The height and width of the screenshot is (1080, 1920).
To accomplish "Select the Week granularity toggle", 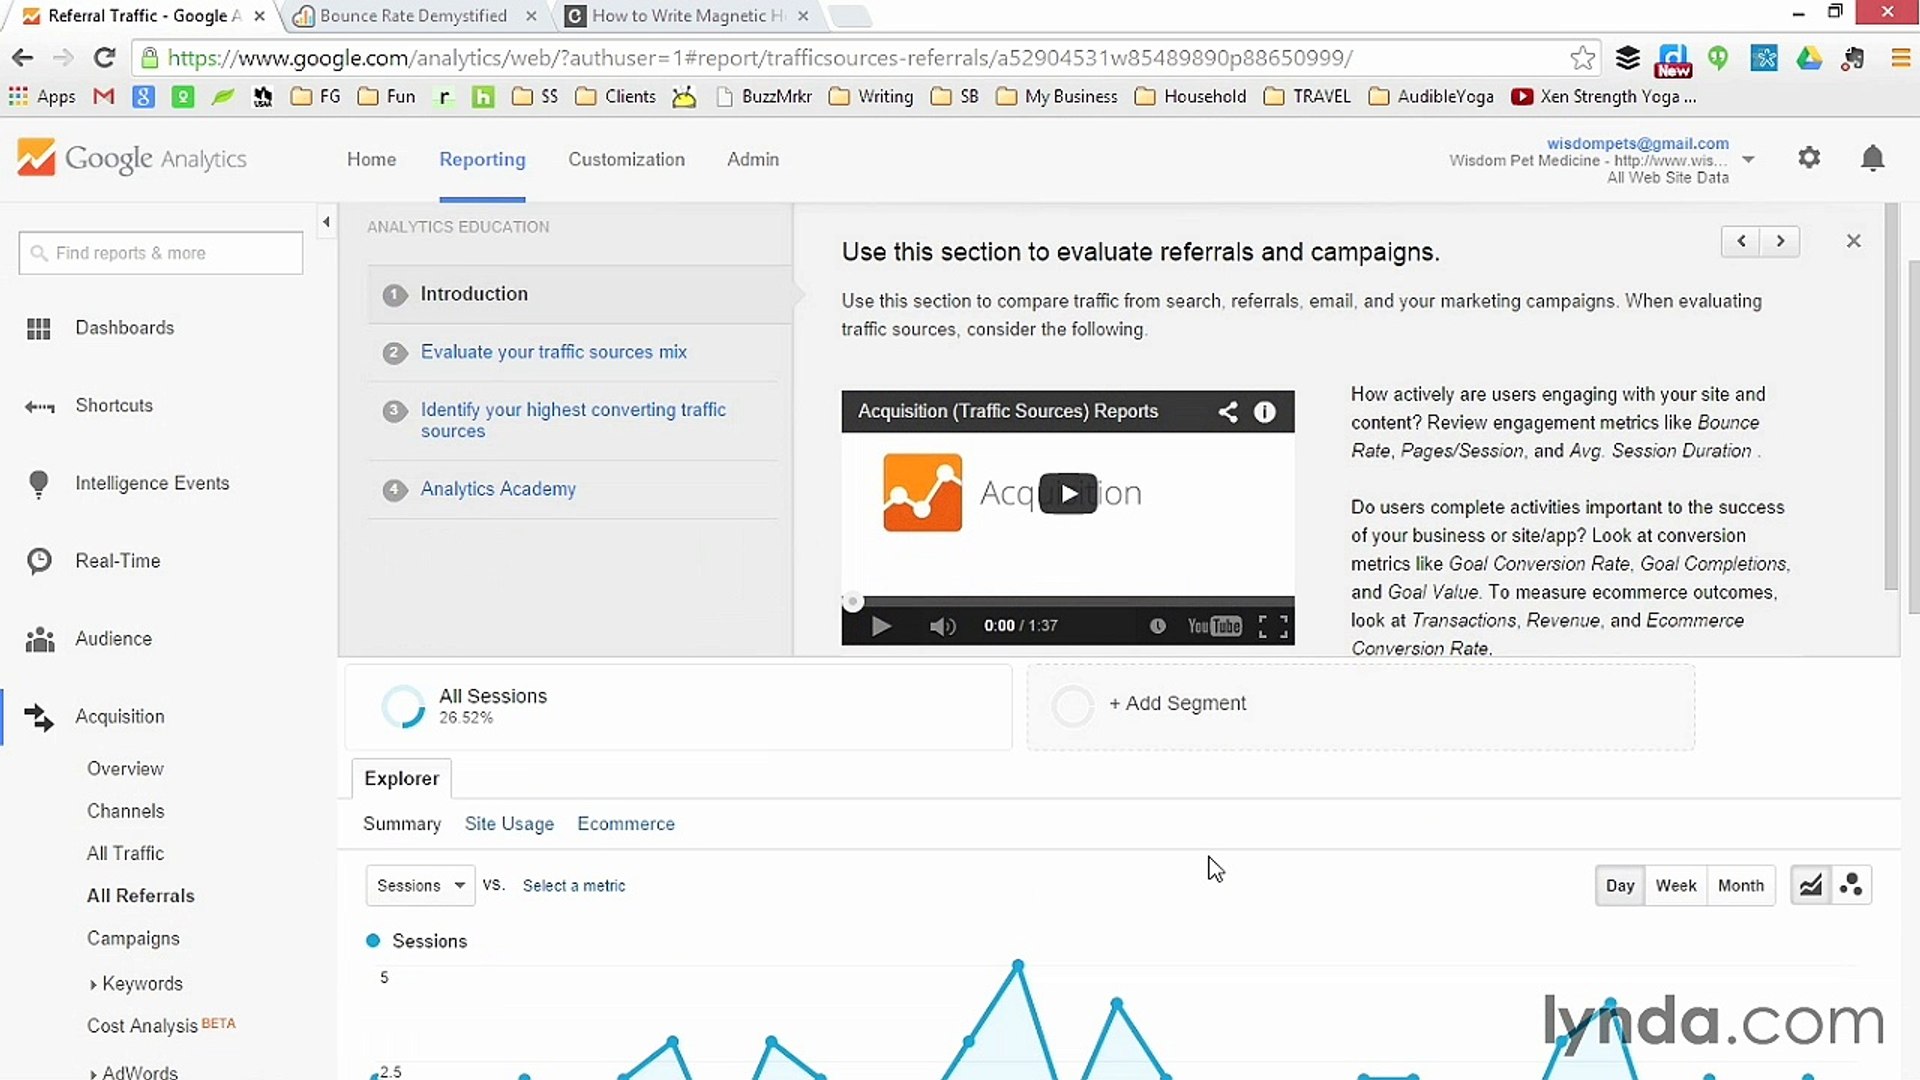I will 1676,885.
